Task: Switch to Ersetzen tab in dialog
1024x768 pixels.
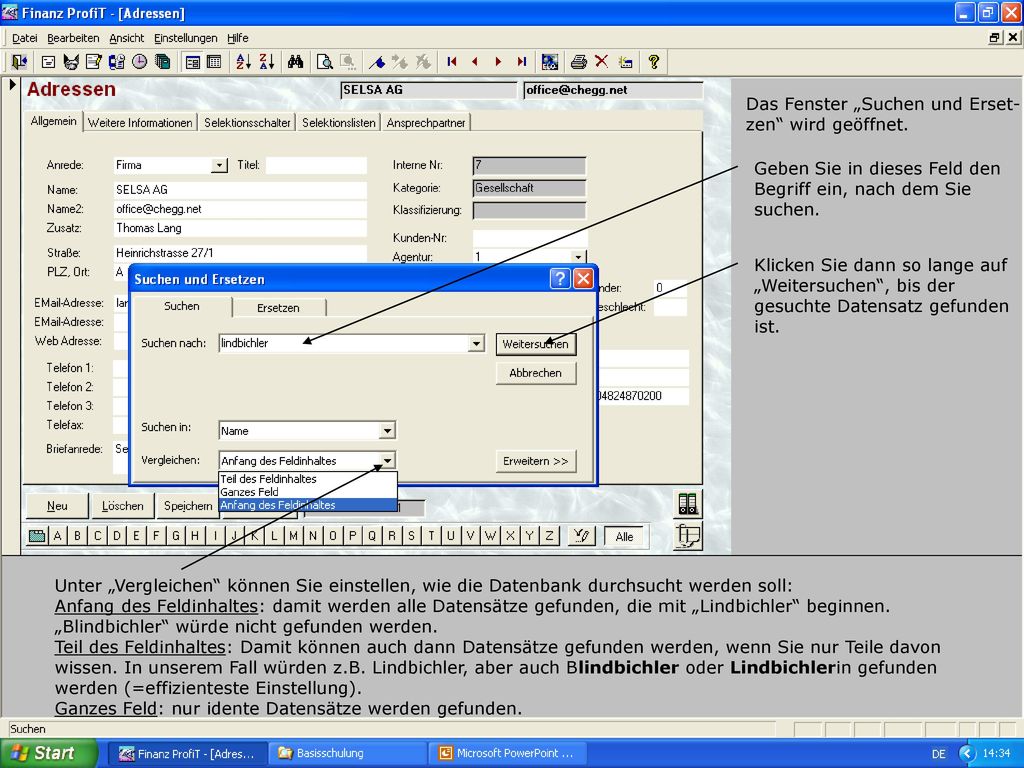Action: point(278,308)
